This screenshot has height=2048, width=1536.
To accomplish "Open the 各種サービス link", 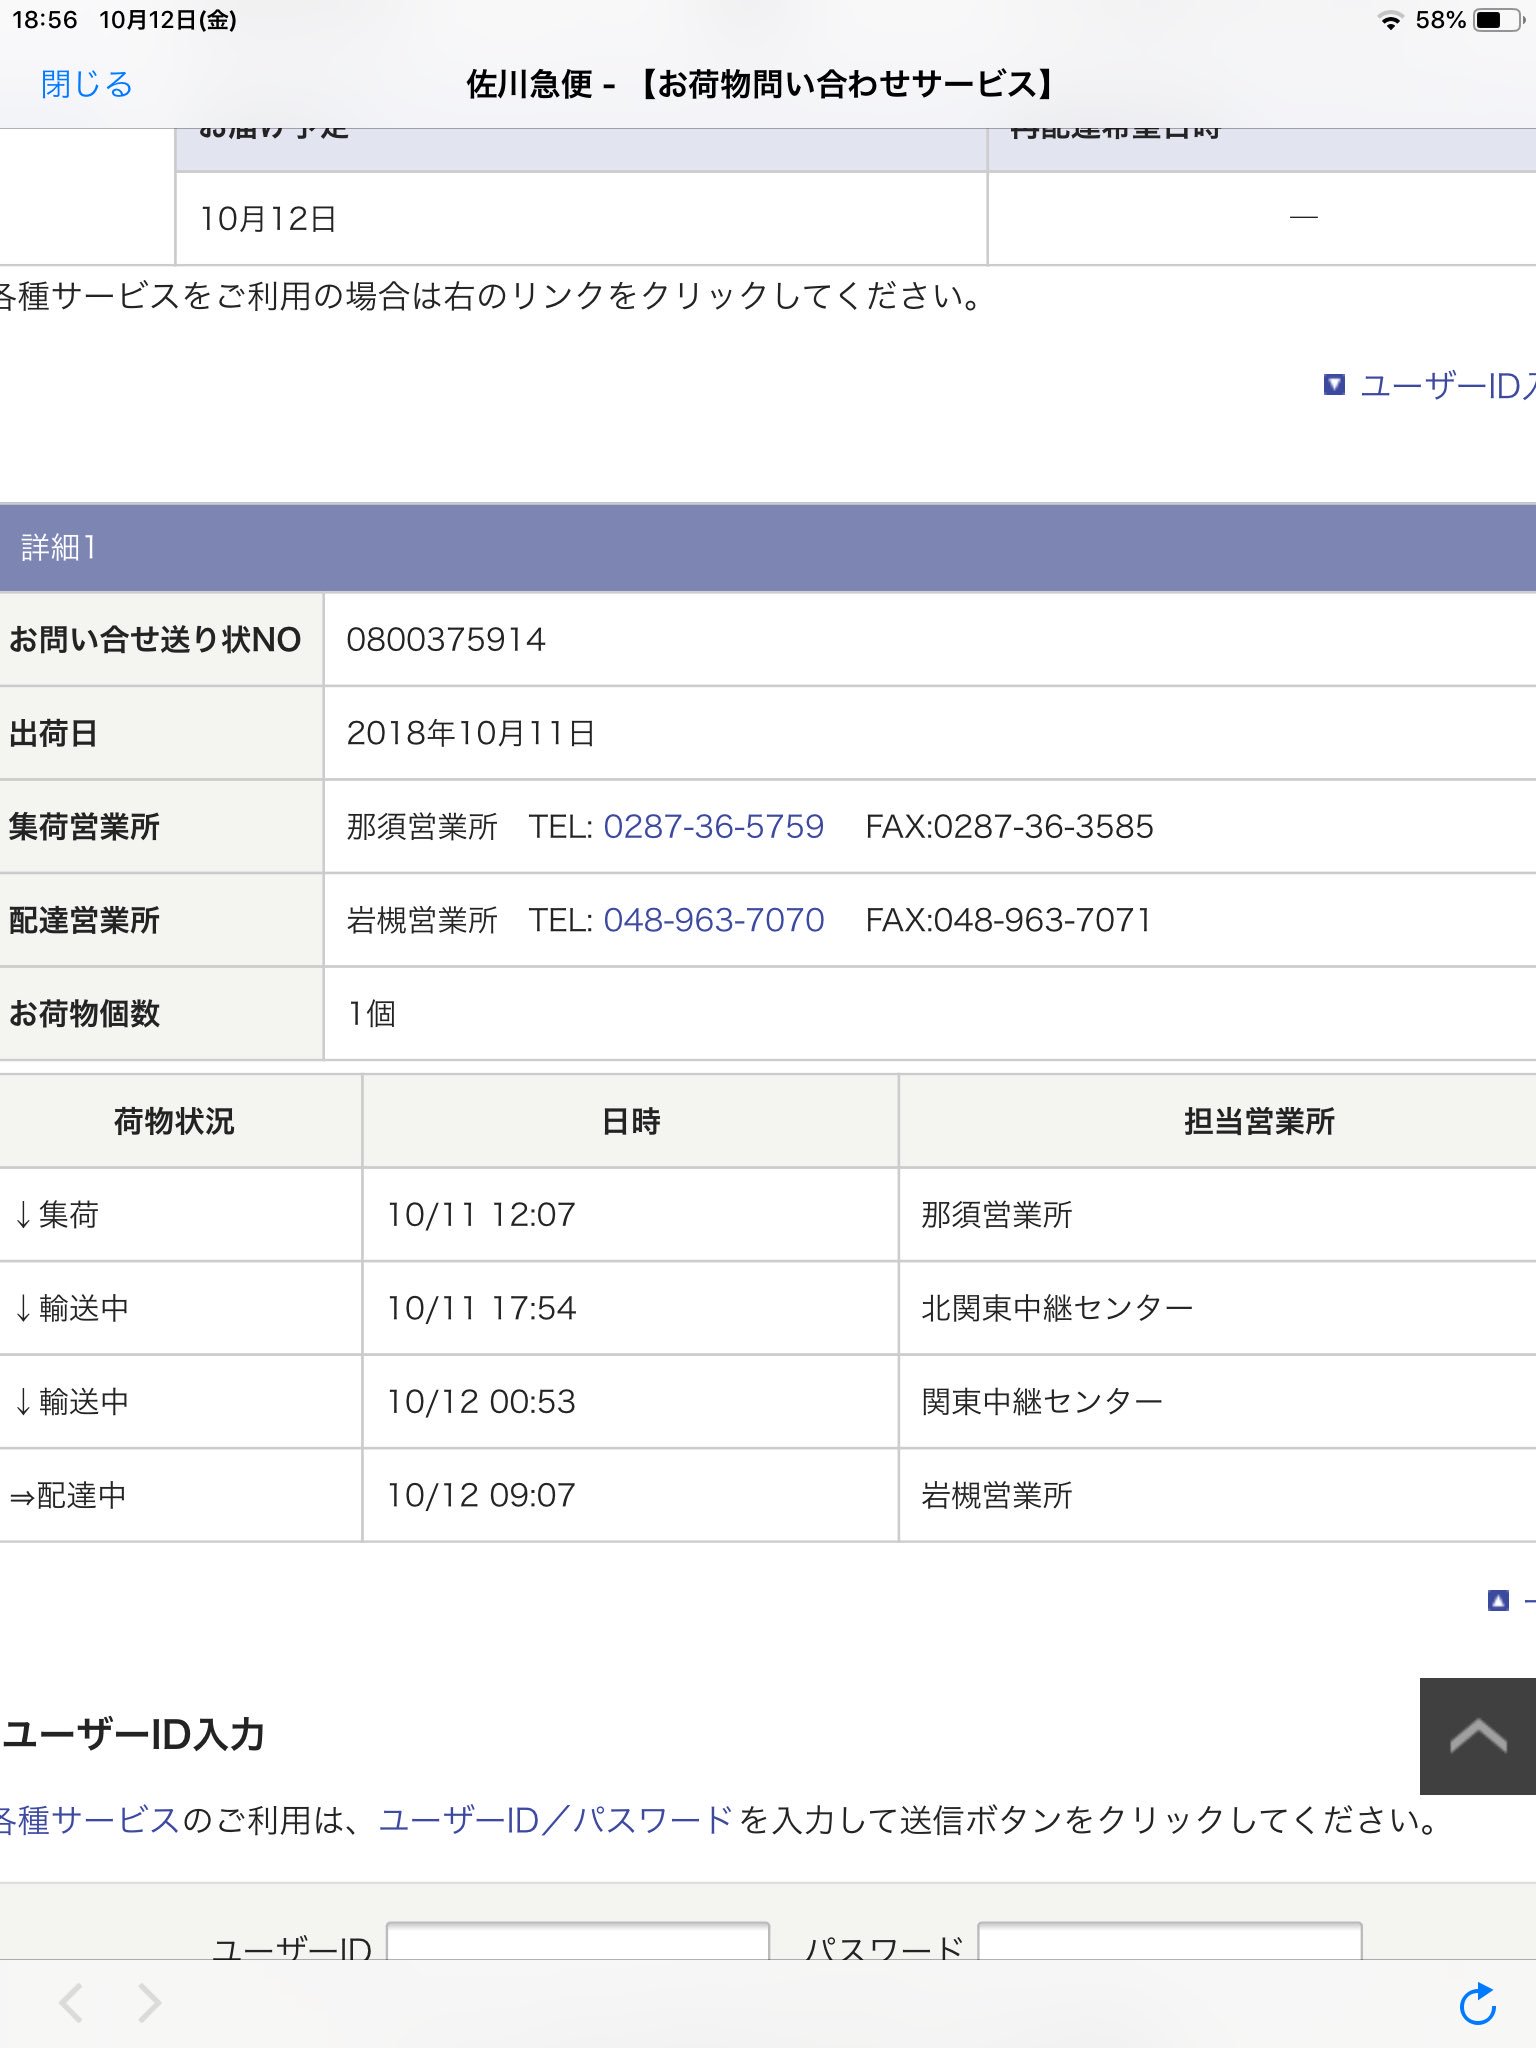I will coord(89,1820).
